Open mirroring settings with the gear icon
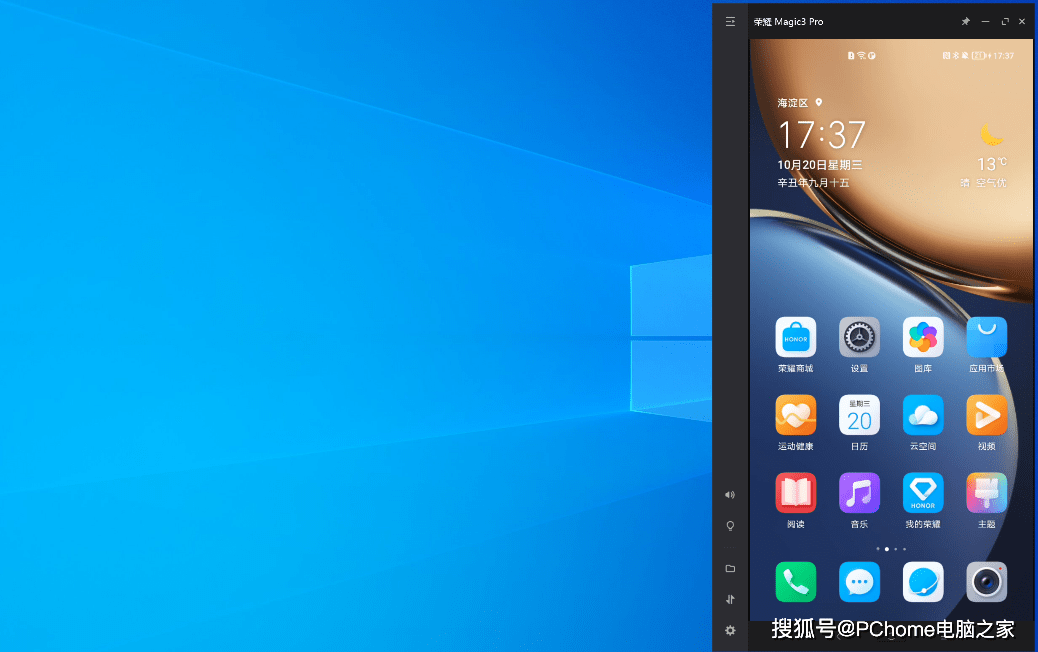This screenshot has height=652, width=1038. coord(730,631)
